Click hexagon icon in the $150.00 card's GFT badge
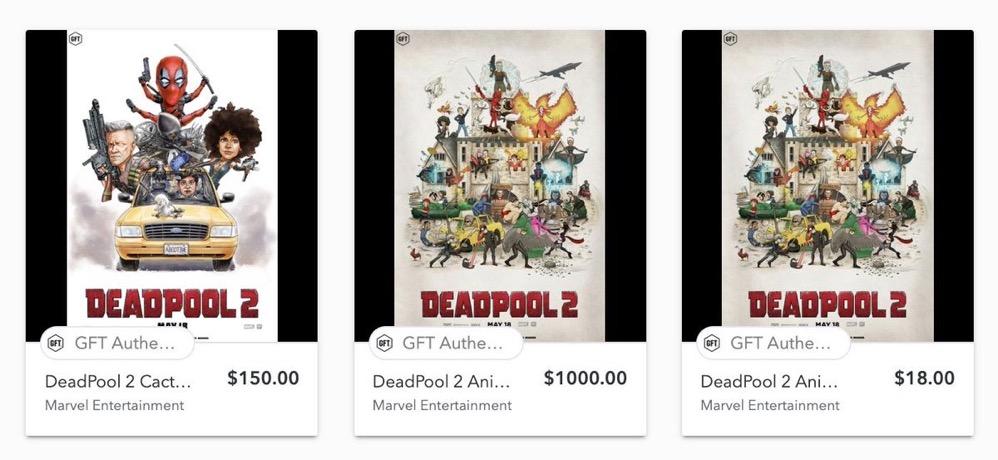 (x=57, y=343)
